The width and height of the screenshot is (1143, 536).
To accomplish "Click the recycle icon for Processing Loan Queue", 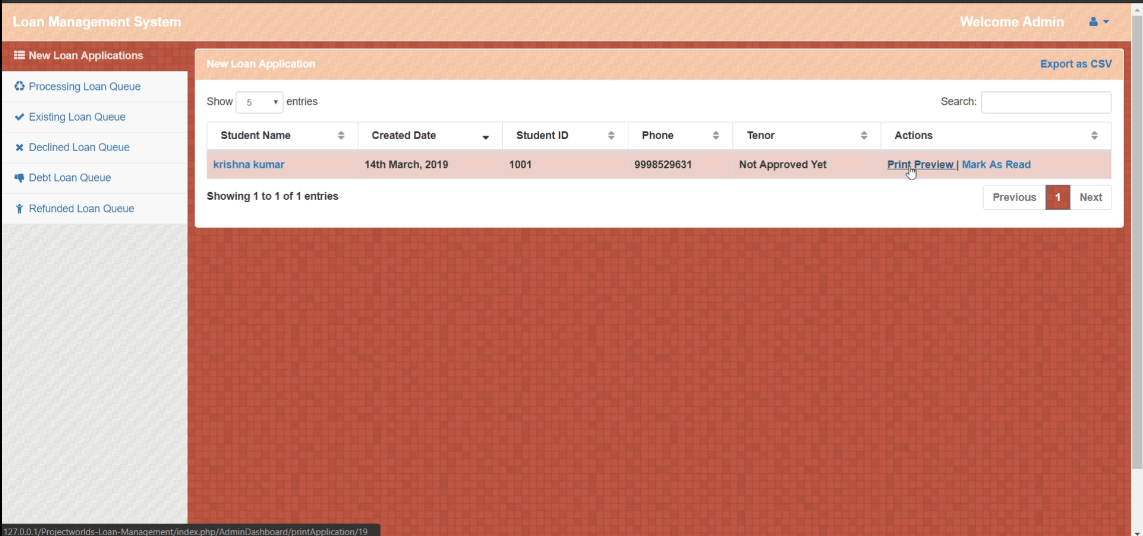I will coord(19,87).
